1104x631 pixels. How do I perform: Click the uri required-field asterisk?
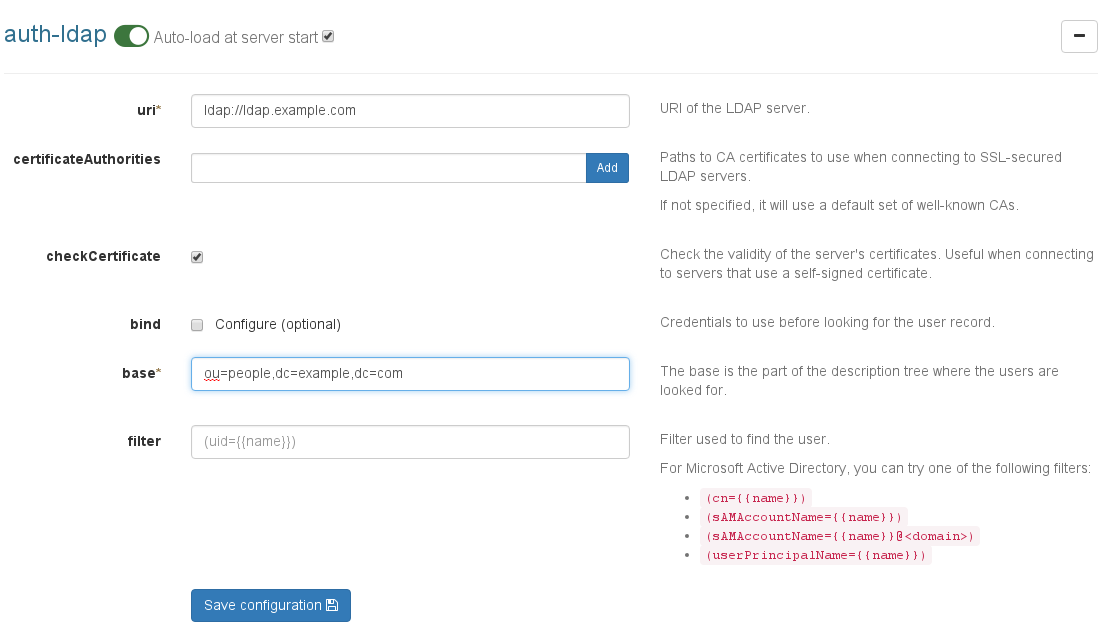click(156, 105)
